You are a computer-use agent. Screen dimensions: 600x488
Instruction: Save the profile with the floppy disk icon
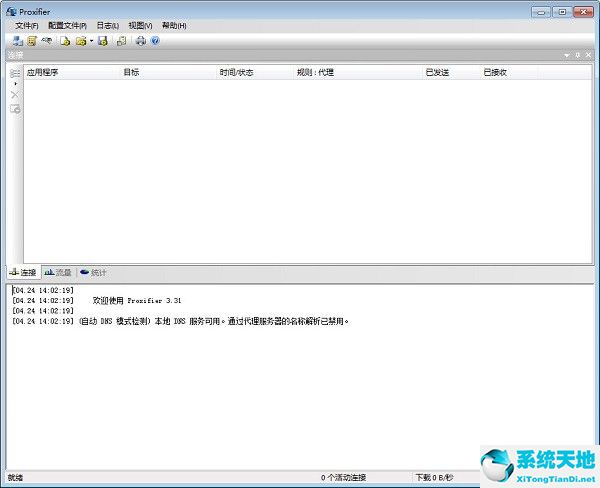103,41
